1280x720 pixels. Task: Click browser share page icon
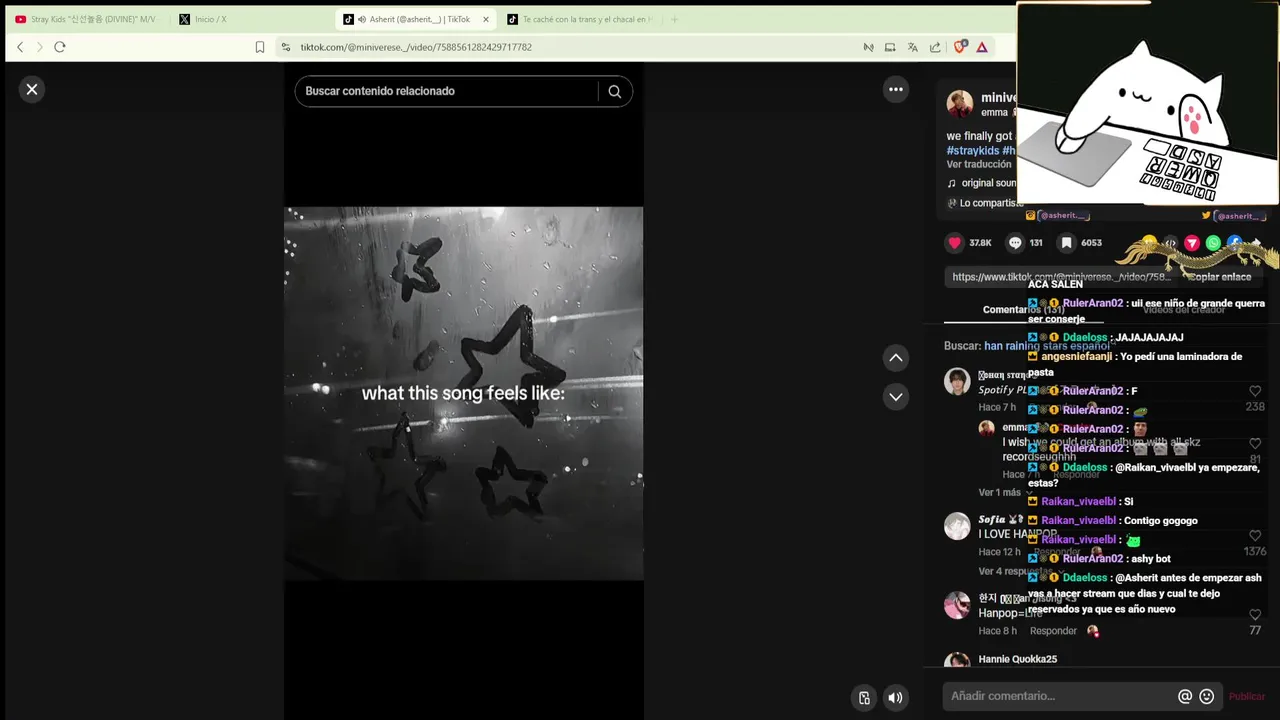pos(935,47)
